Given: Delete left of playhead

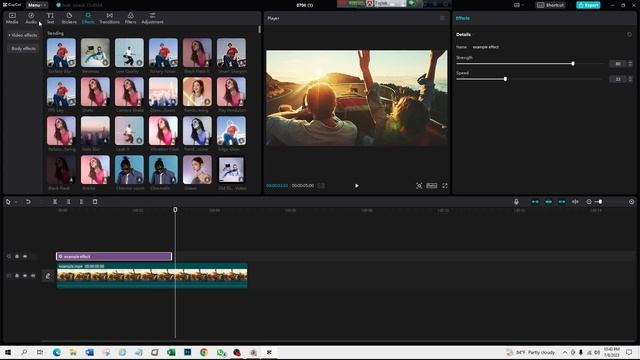Looking at the screenshot, I should tap(68, 202).
